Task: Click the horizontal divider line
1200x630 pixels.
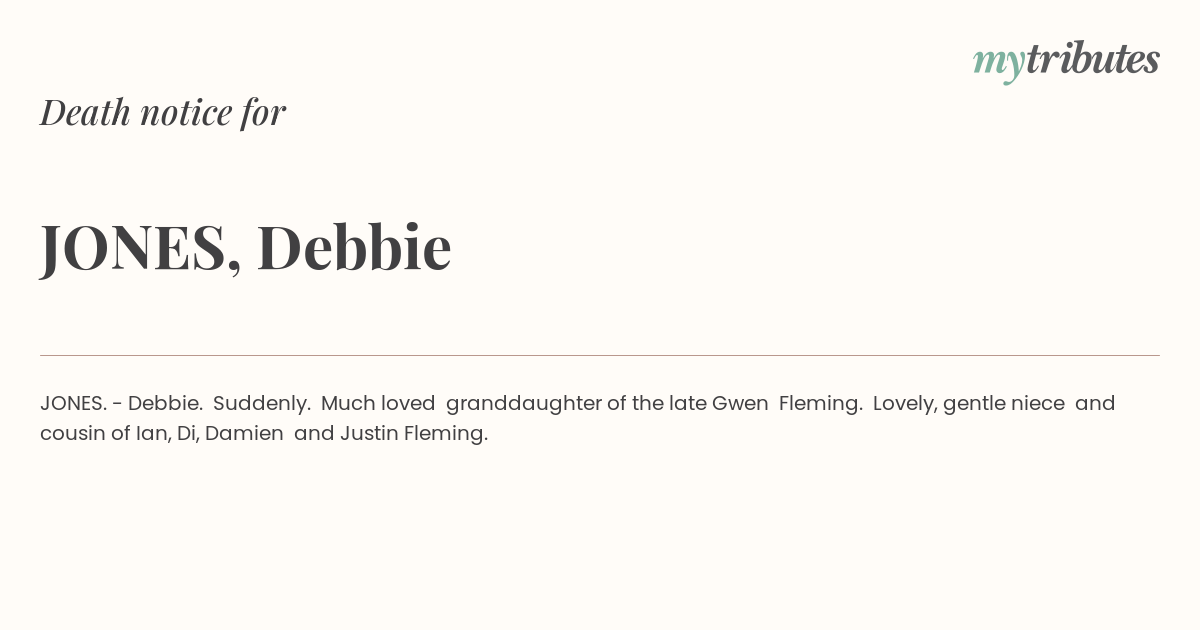Action: 600,355
